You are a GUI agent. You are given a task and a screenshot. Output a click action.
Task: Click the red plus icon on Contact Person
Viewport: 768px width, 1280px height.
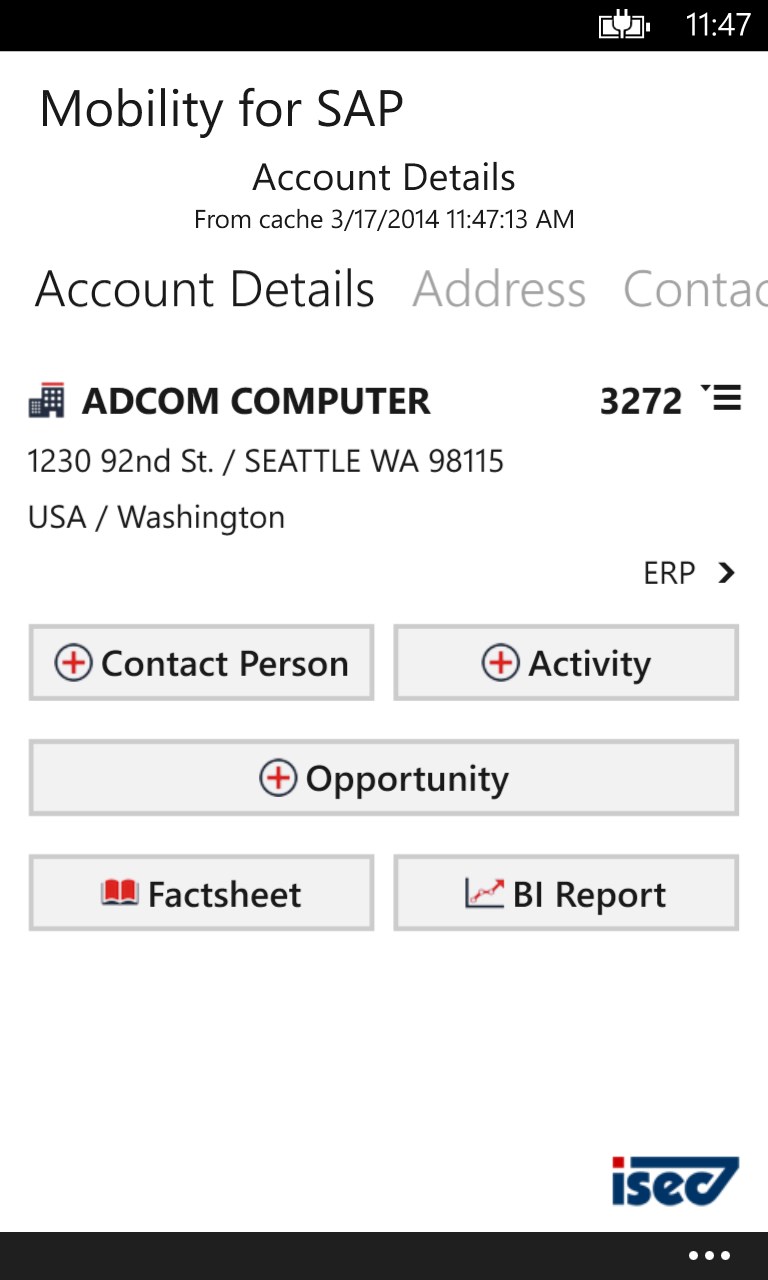click(73, 663)
